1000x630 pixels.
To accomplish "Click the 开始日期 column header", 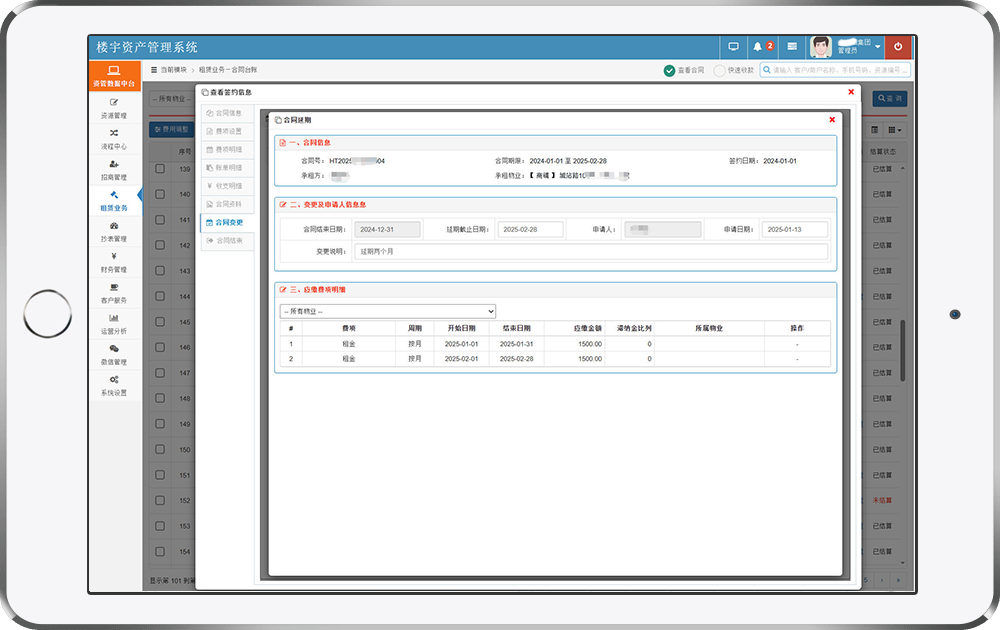I will [461, 328].
